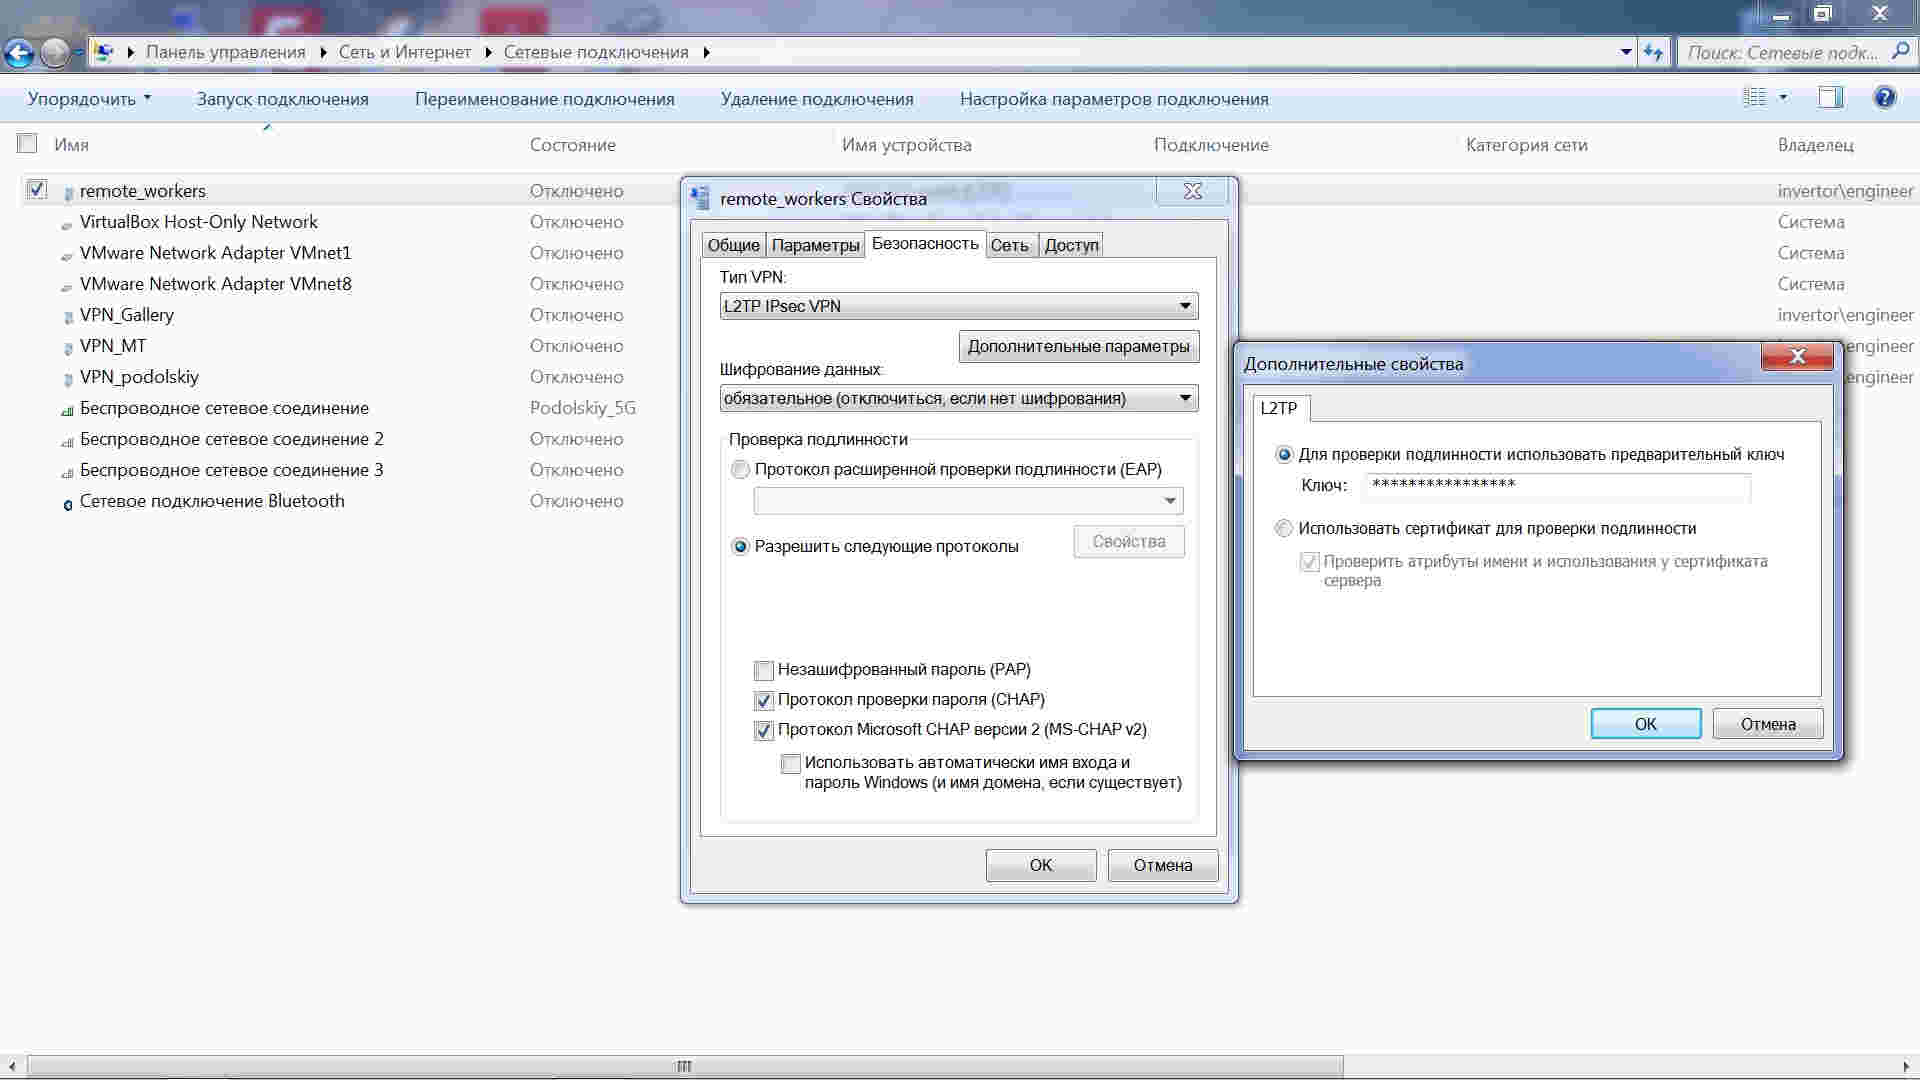The height and width of the screenshot is (1080, 1920).
Task: Expand breadcrumb arrow after Сеть и Интернет
Action: click(x=488, y=52)
